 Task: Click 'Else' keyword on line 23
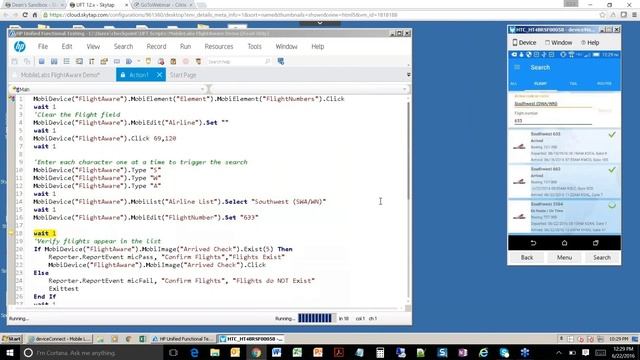coord(41,273)
